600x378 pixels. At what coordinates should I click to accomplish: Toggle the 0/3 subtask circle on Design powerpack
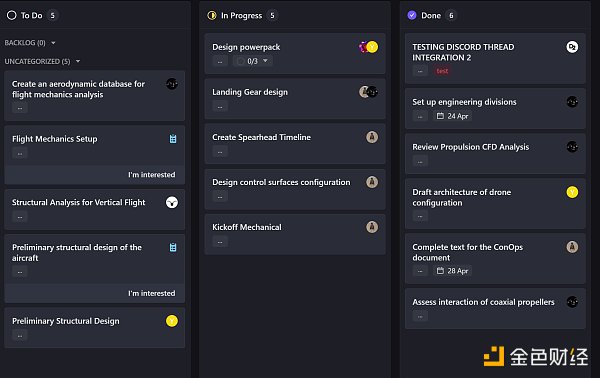[240, 61]
